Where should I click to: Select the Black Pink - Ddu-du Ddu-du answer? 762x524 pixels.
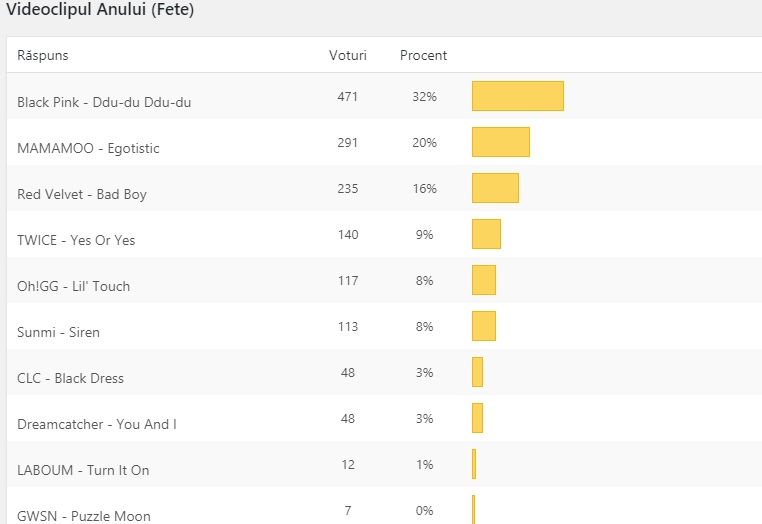tap(104, 102)
